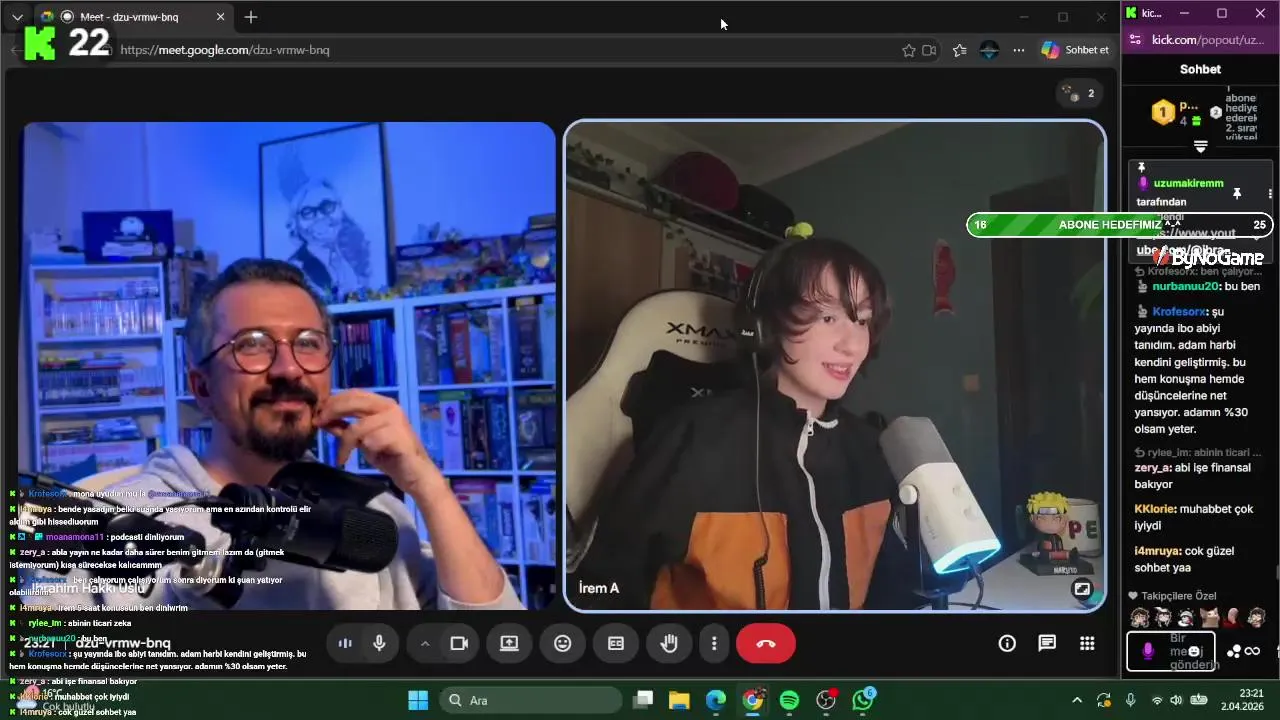Open Task View on the taskbar

click(643, 700)
